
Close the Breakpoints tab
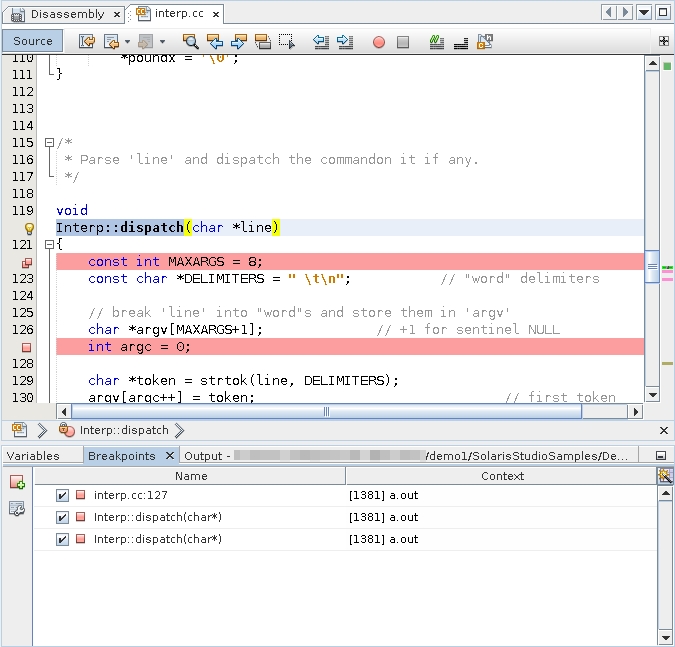click(170, 455)
